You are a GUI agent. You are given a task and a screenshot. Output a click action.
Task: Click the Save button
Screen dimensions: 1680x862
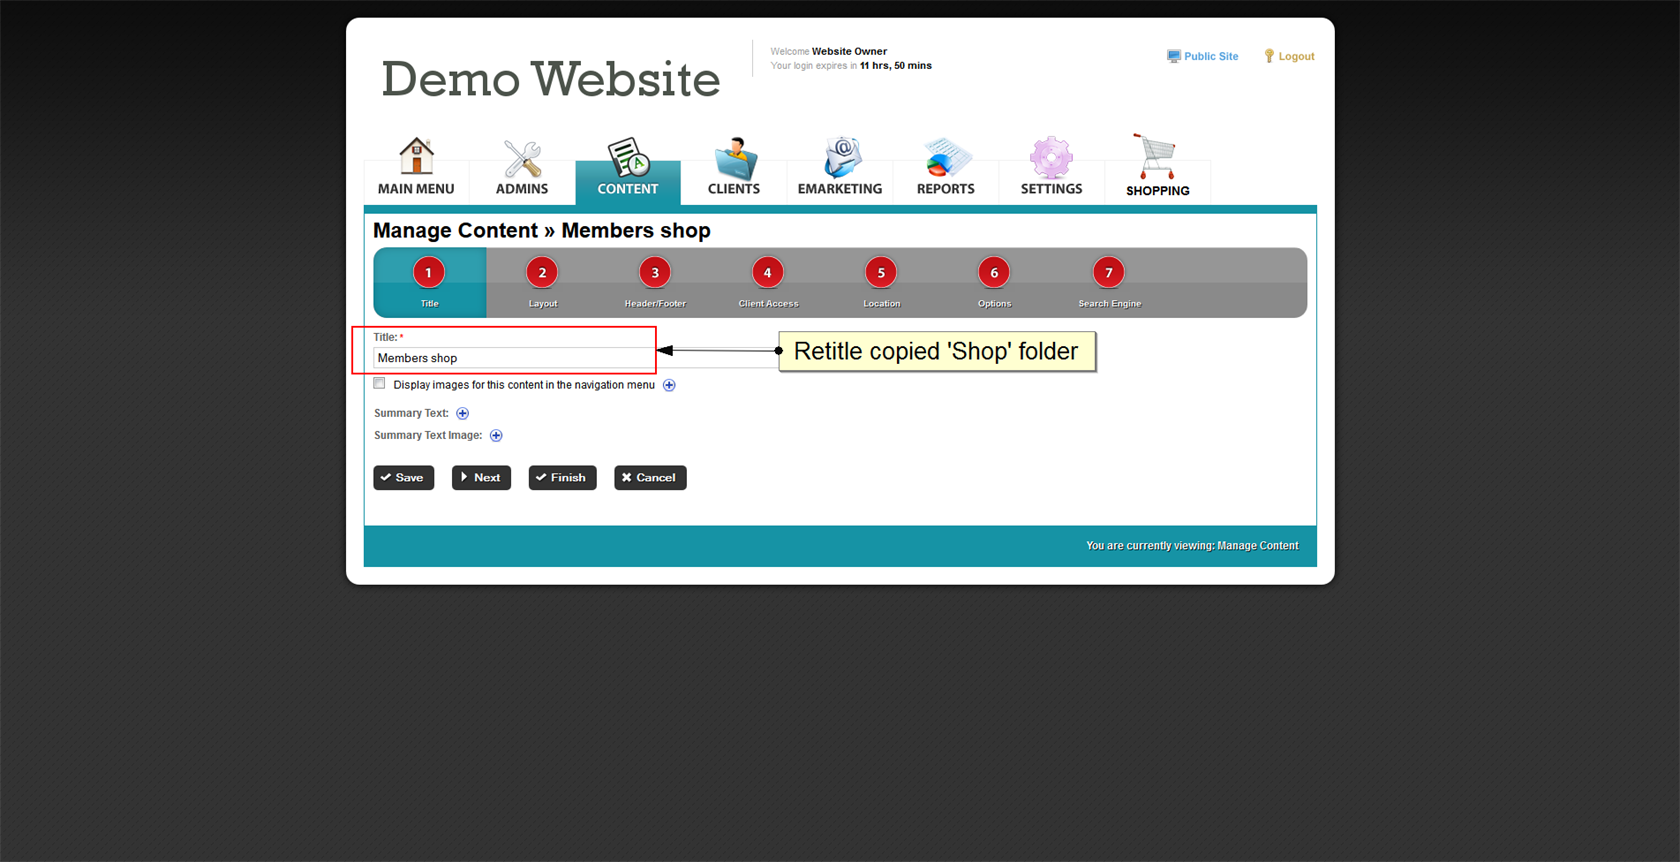(x=404, y=478)
